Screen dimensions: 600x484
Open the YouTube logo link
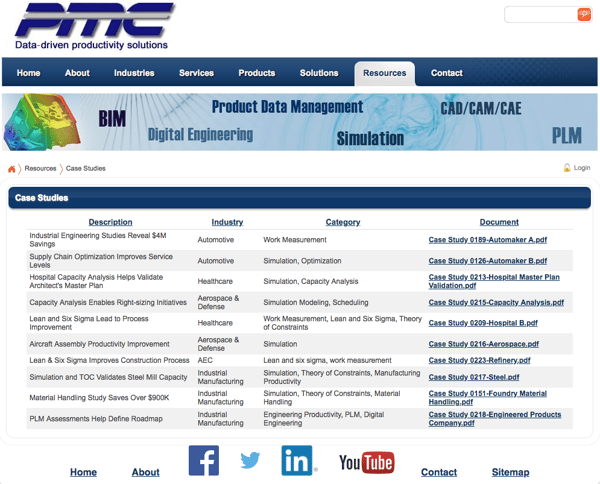click(367, 462)
